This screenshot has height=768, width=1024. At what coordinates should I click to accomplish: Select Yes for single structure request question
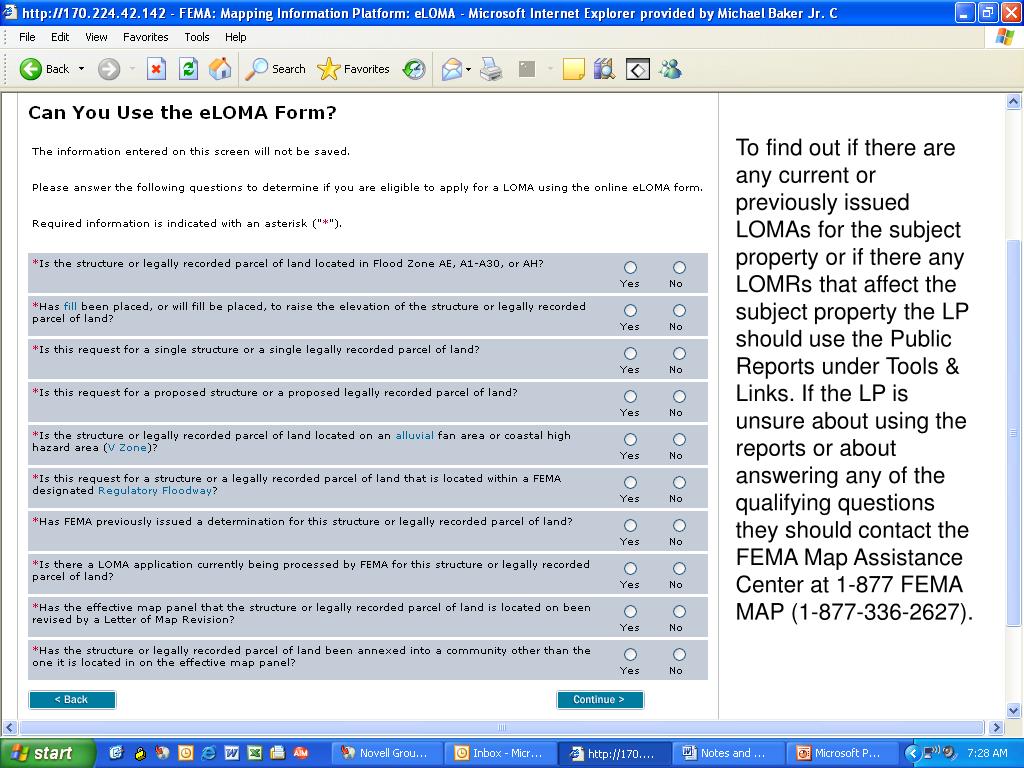pos(630,353)
